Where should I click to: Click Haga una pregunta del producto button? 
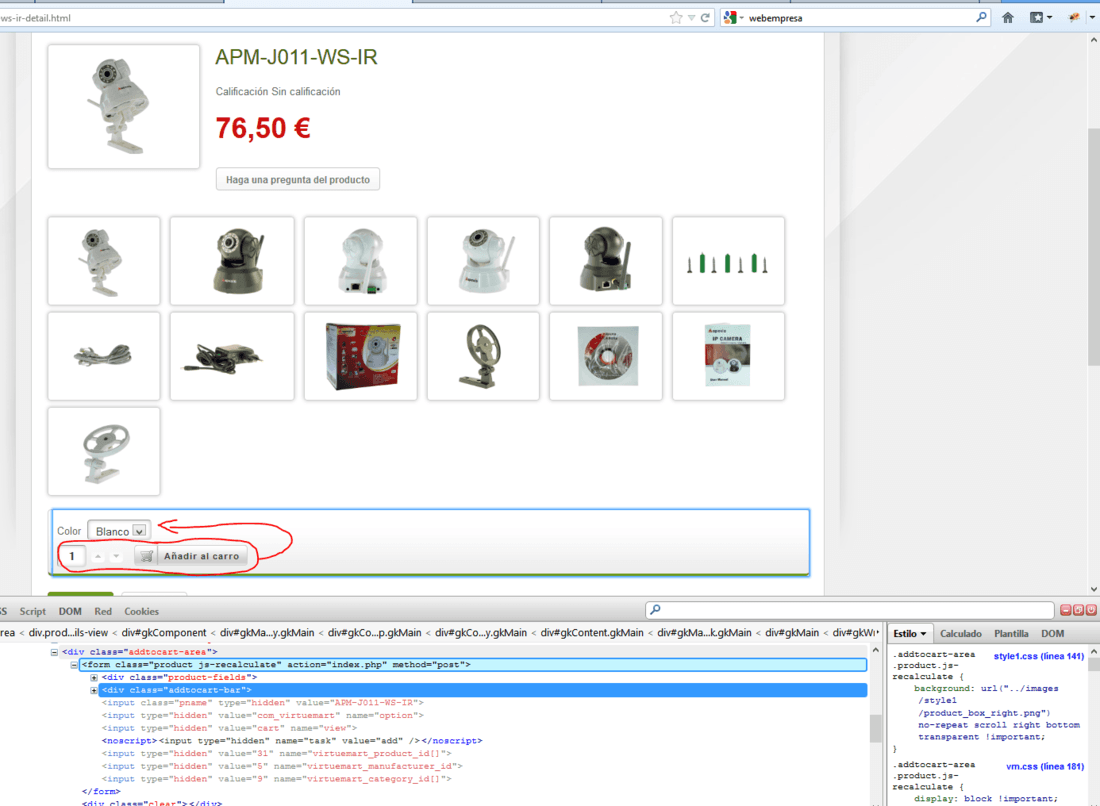click(297, 180)
